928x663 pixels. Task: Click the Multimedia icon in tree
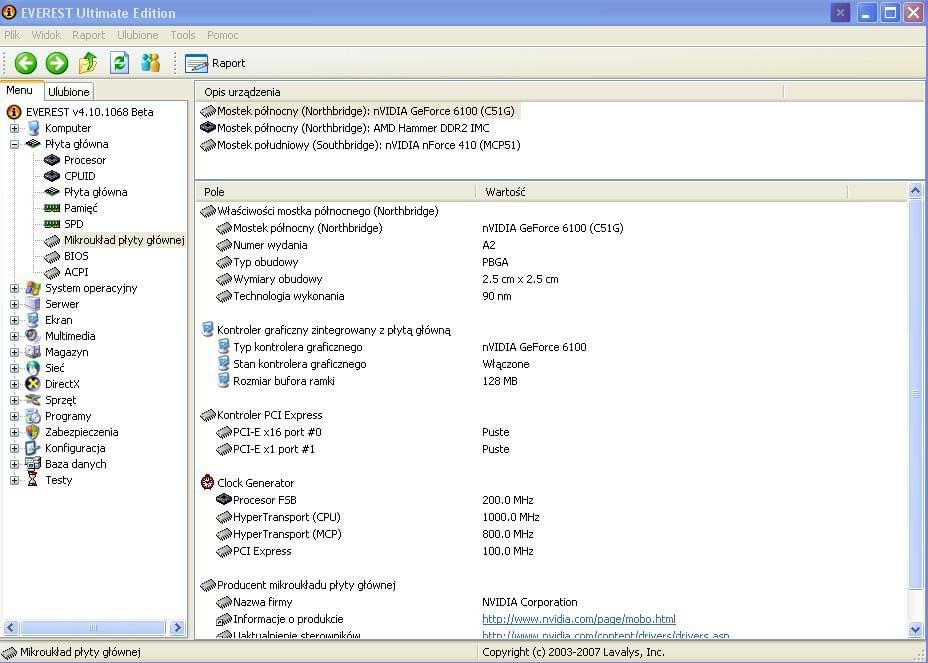point(33,336)
